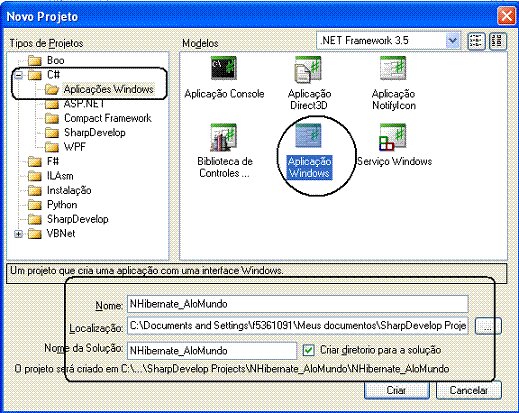Viewport: 519px width, 413px height.
Task: Select the ASP.NET folder in tree
Action: click(75, 104)
